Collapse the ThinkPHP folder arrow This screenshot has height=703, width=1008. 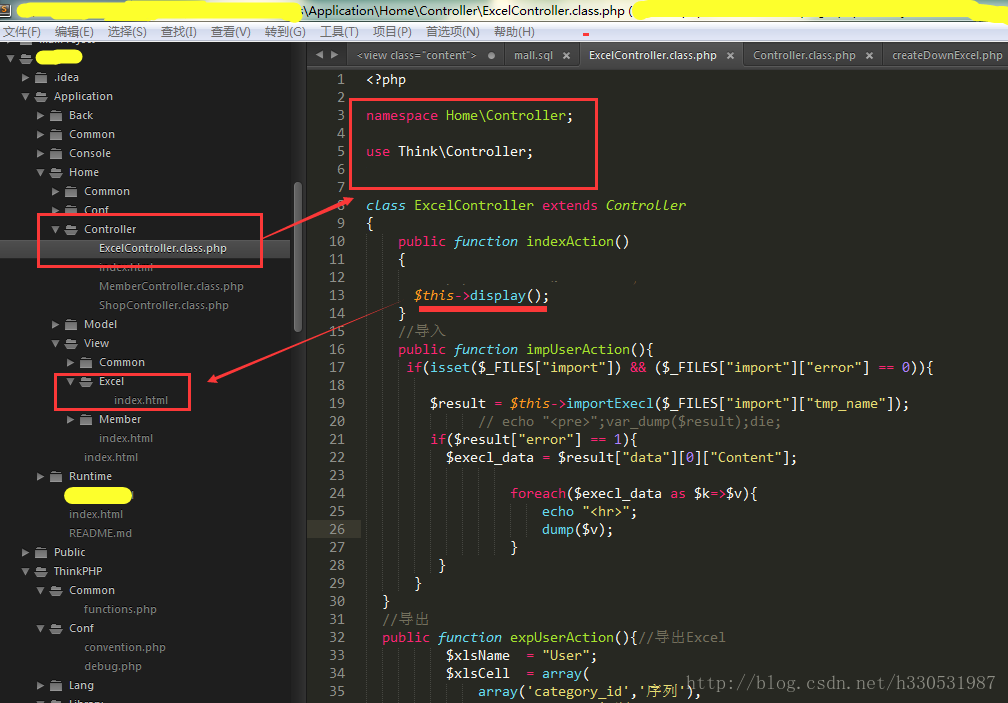(26, 571)
